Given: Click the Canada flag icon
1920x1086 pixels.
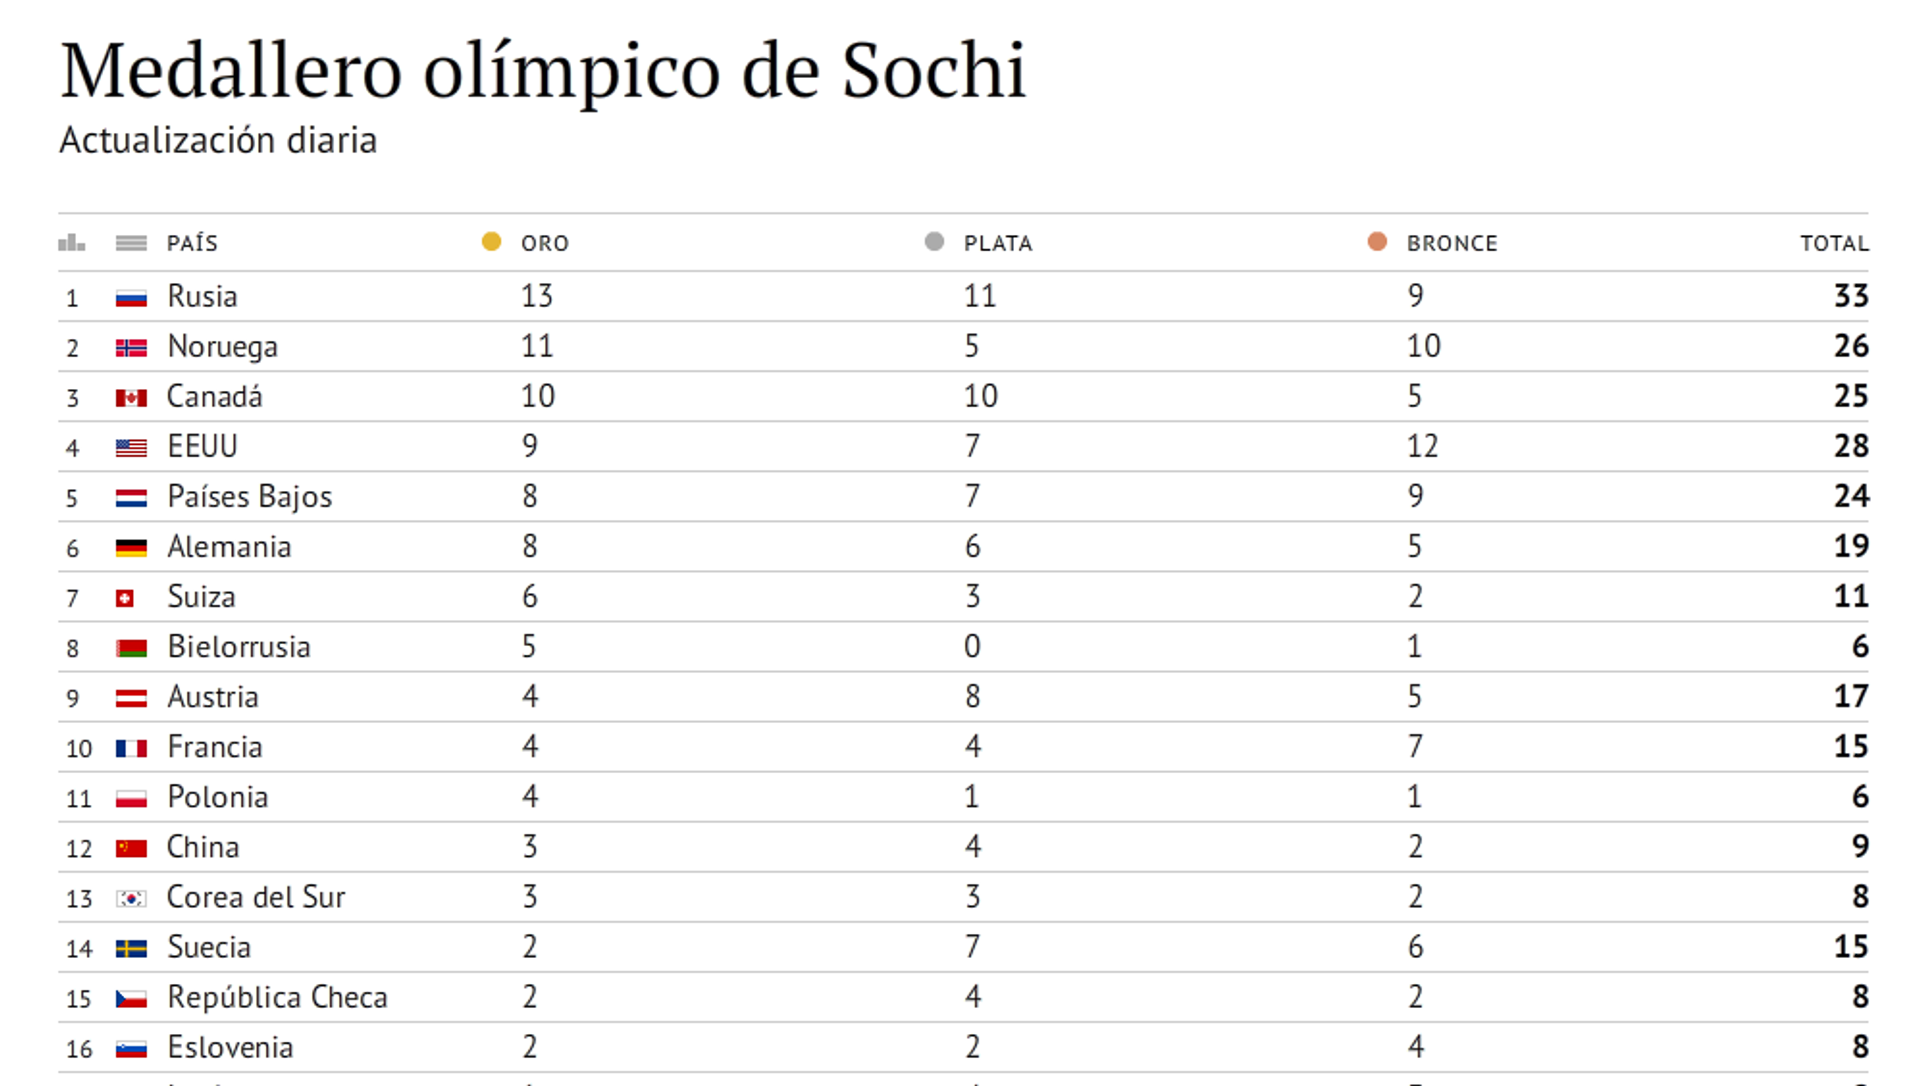Looking at the screenshot, I should (x=131, y=398).
